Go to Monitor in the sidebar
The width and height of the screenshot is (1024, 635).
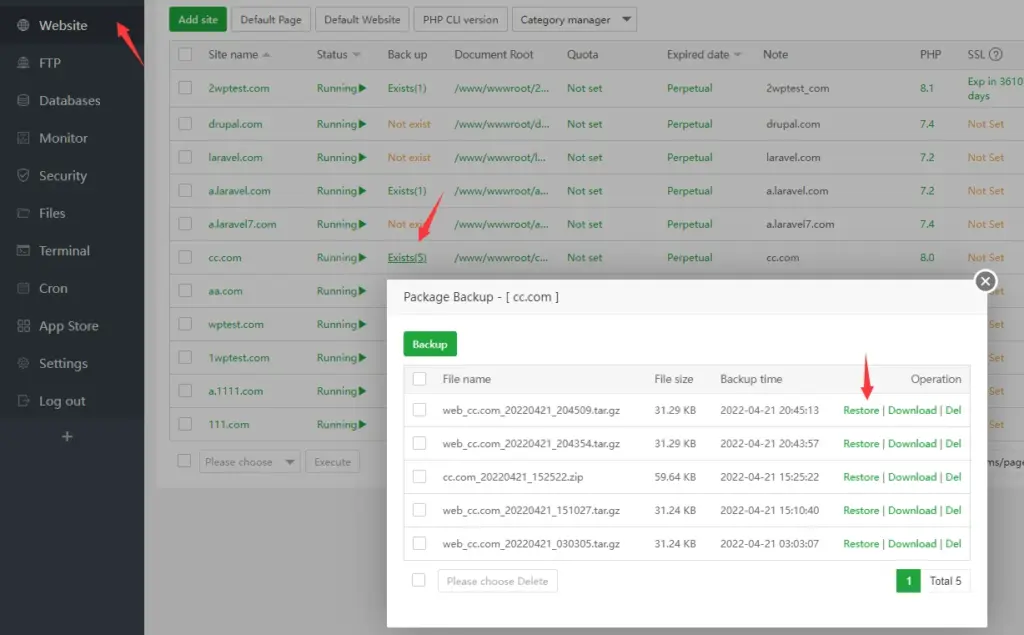point(62,138)
